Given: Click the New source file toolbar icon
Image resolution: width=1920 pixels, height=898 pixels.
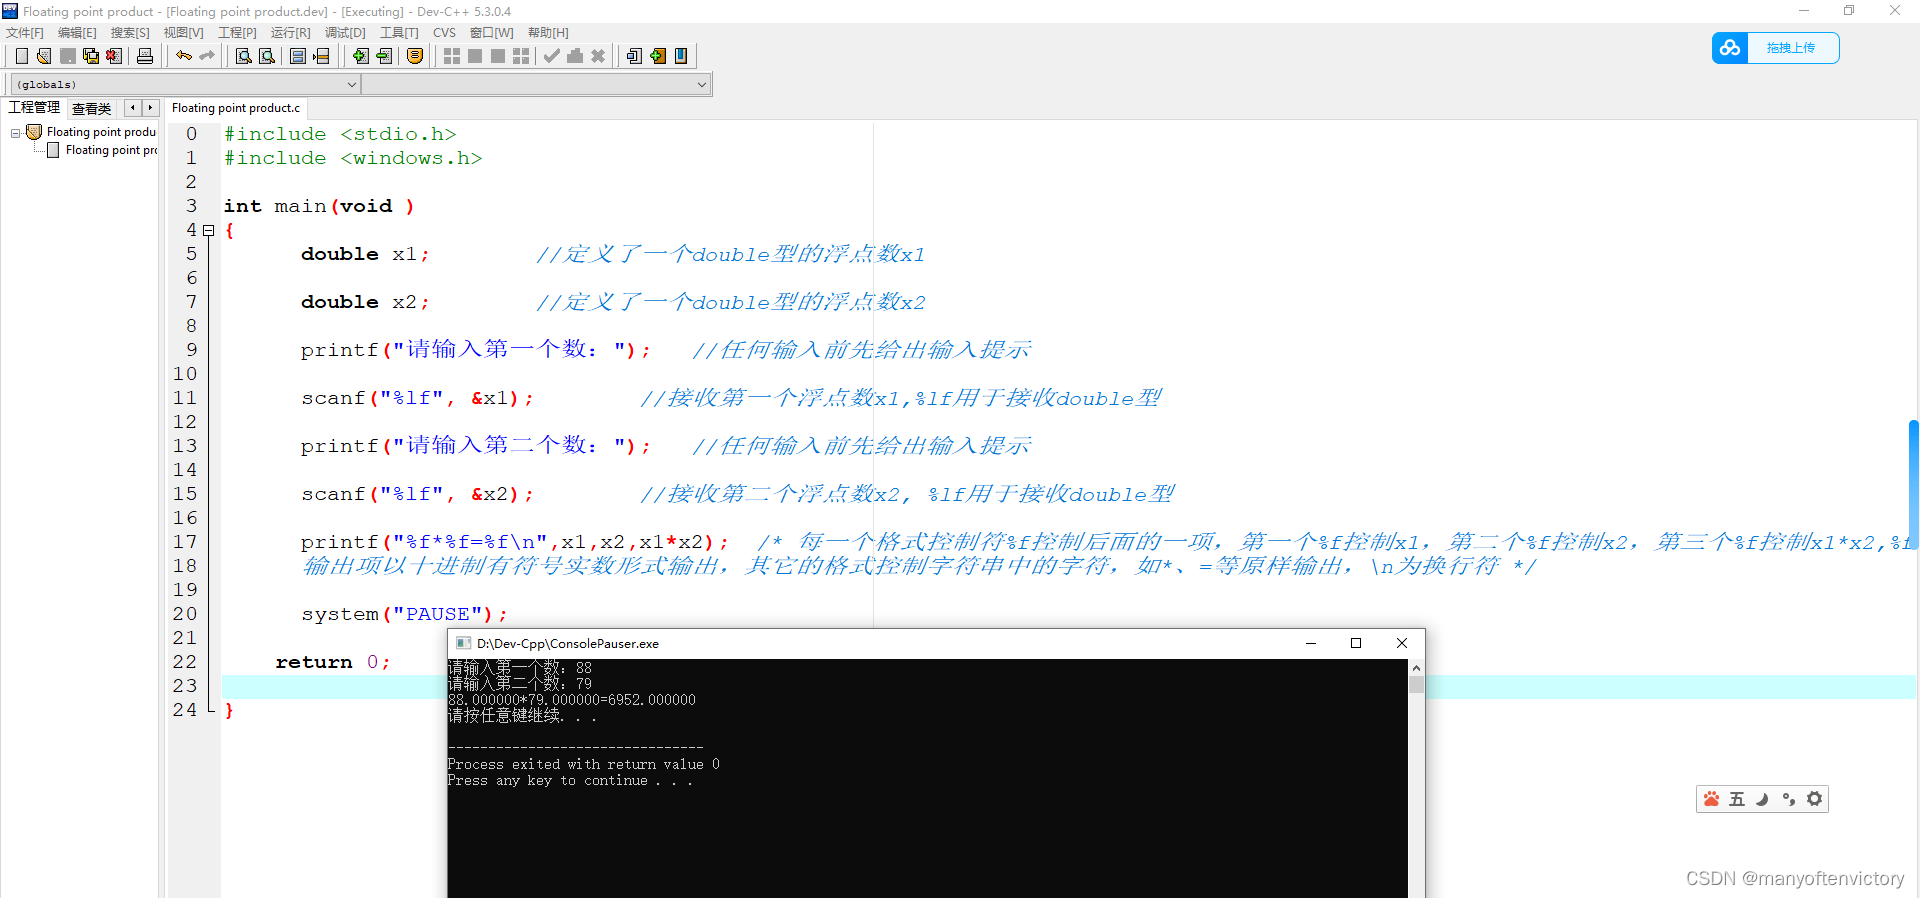Looking at the screenshot, I should tap(21, 56).
